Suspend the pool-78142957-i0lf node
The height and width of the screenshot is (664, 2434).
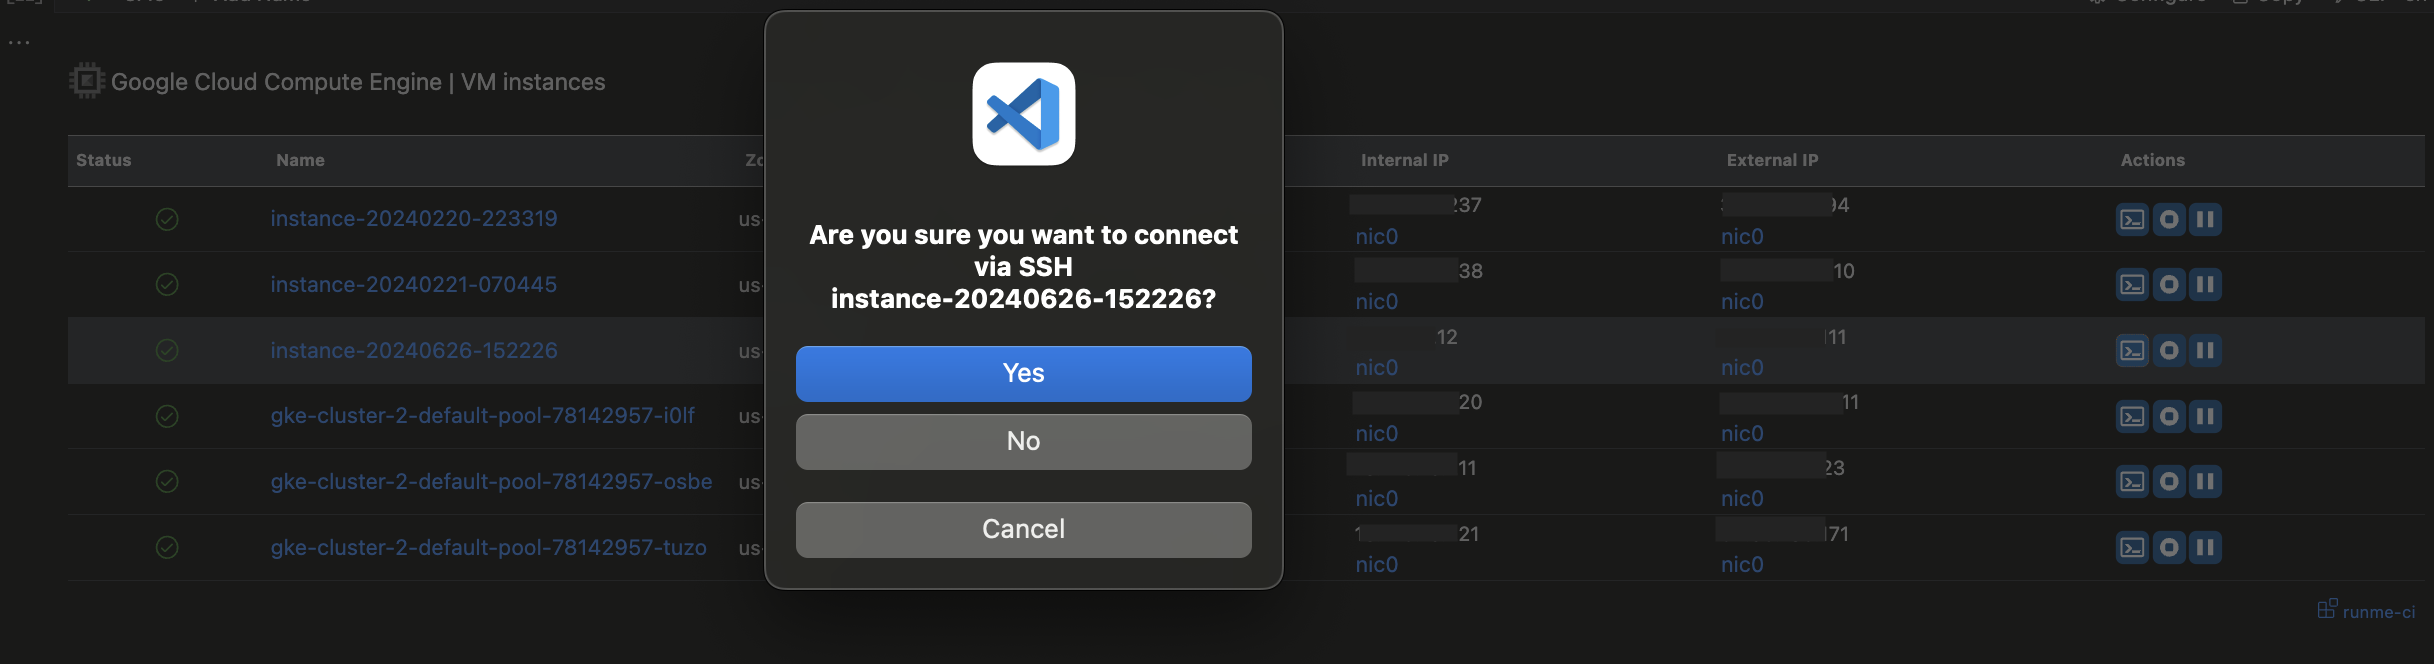click(x=2204, y=416)
